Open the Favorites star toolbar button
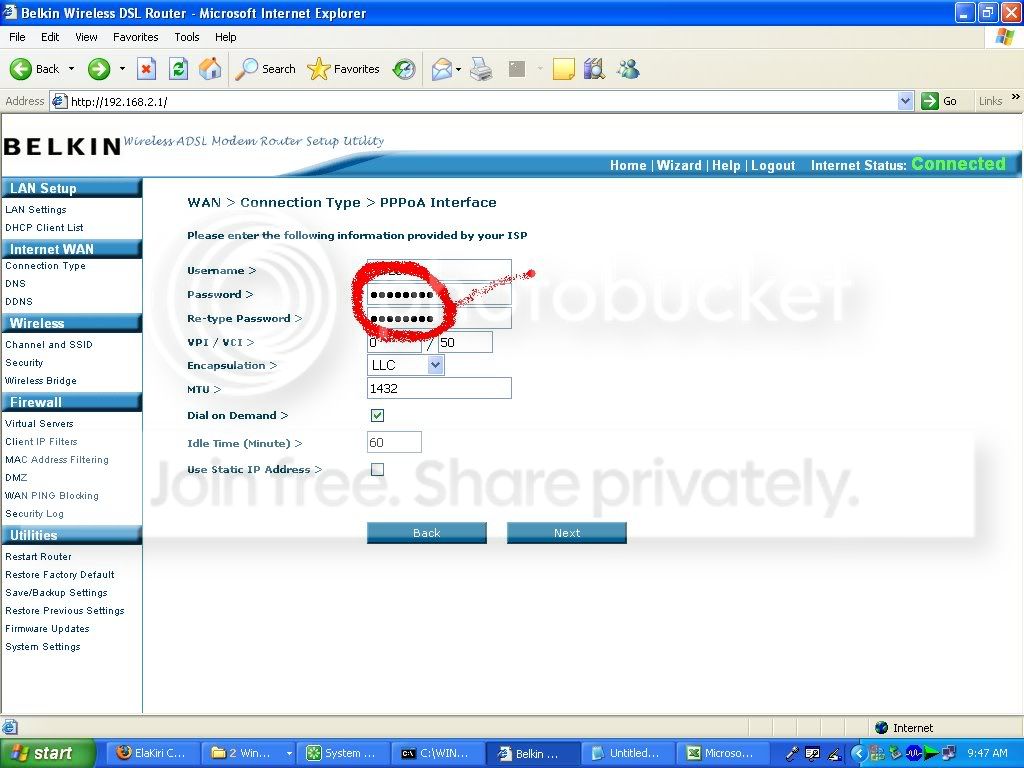Viewport: 1024px width, 768px height. (344, 69)
